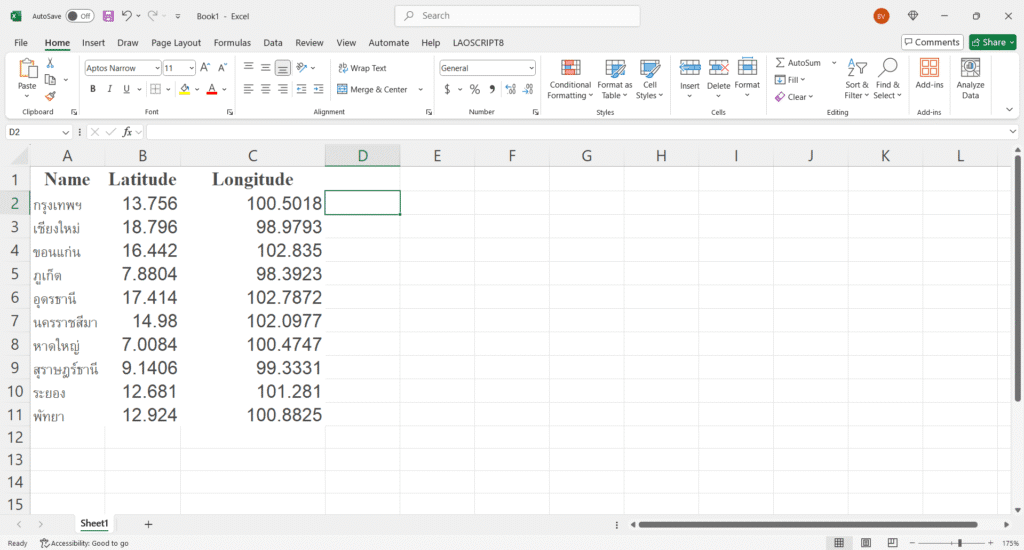
Task: Open Sort & Filter dropdown
Action: point(856,78)
